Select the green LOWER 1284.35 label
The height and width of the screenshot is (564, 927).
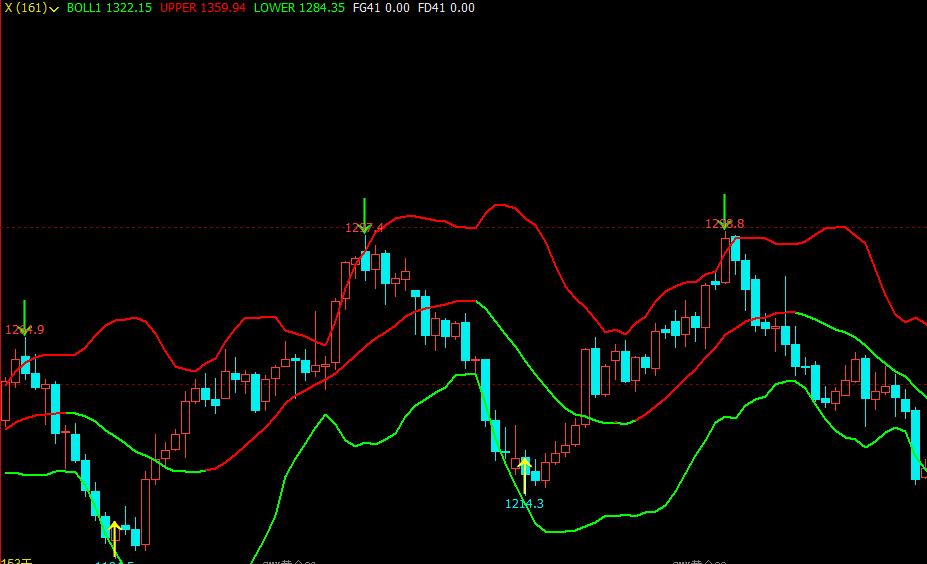(299, 8)
